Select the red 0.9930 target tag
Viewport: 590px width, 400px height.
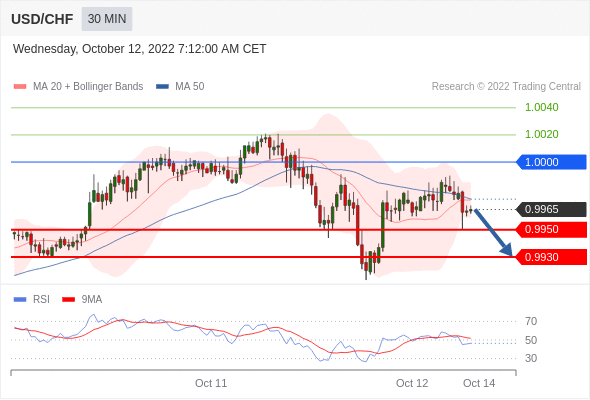pos(551,257)
